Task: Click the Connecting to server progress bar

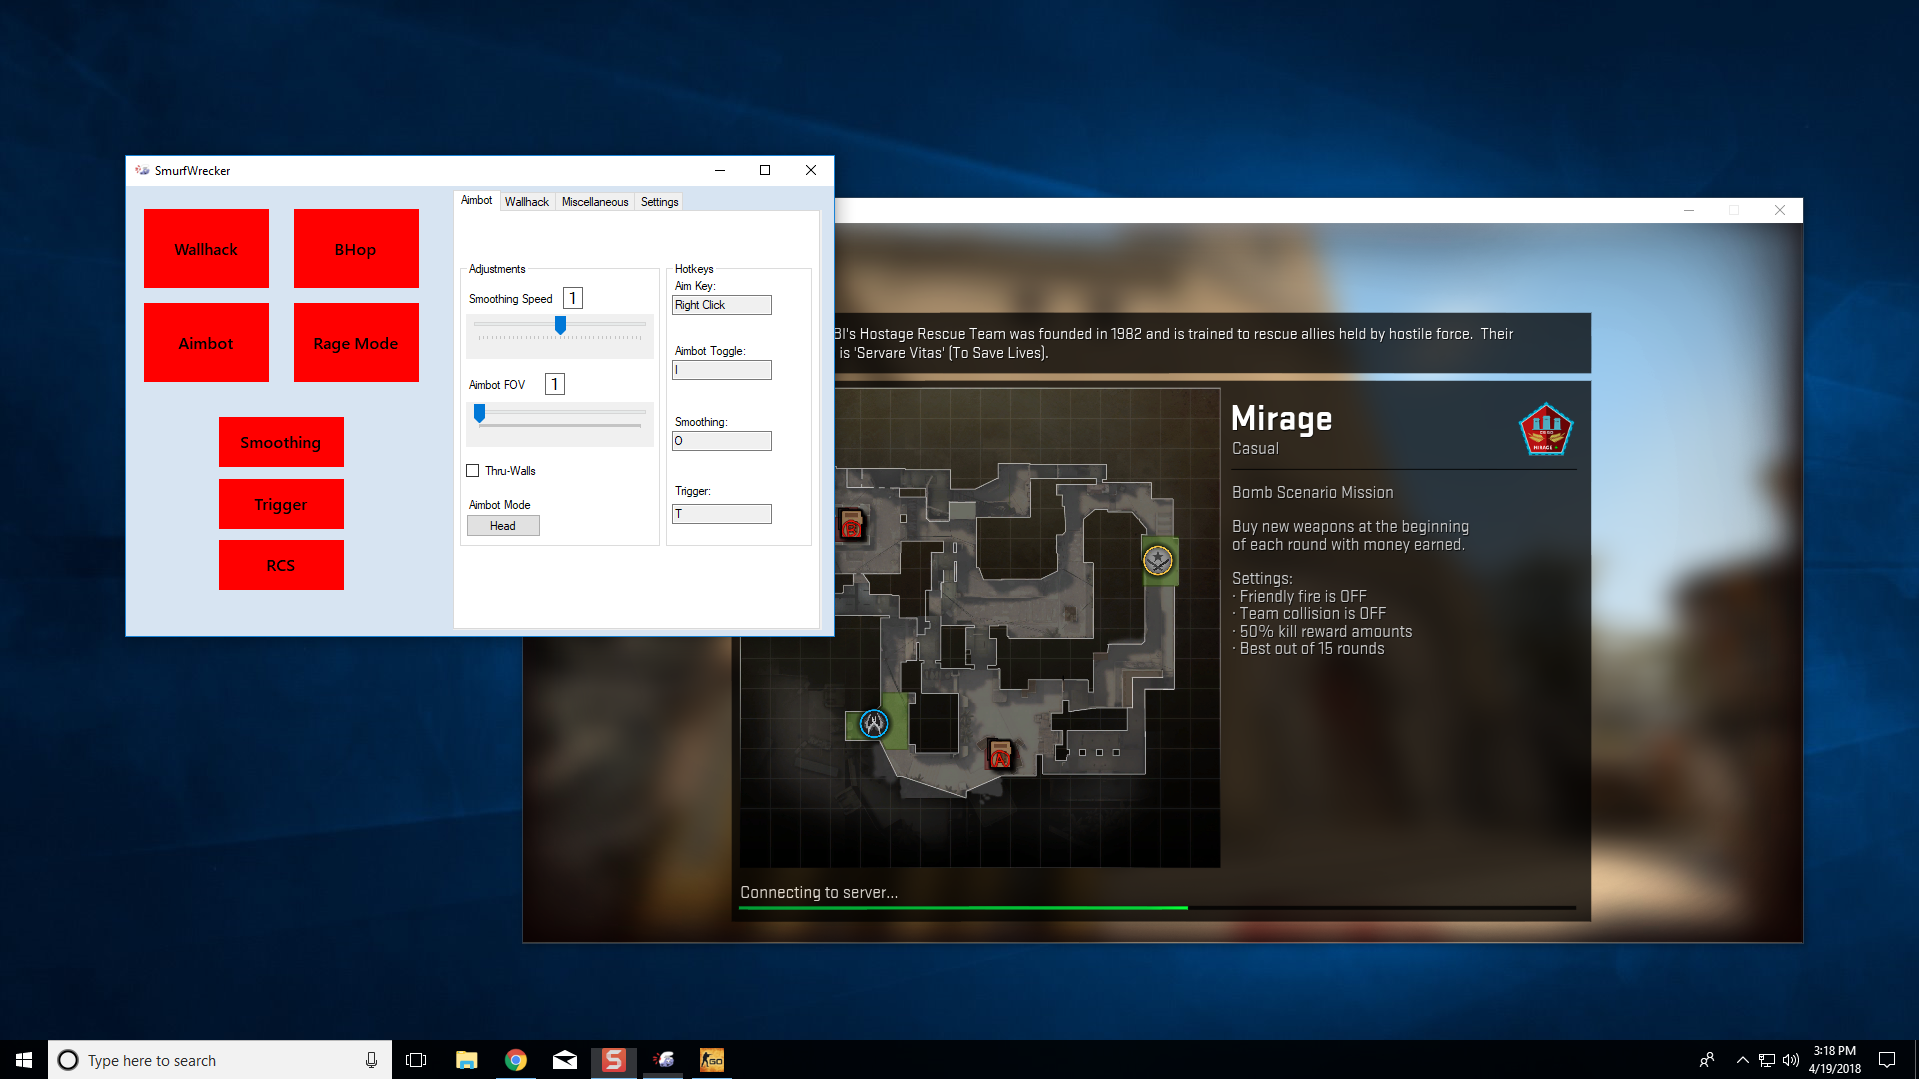Action: (x=1157, y=907)
